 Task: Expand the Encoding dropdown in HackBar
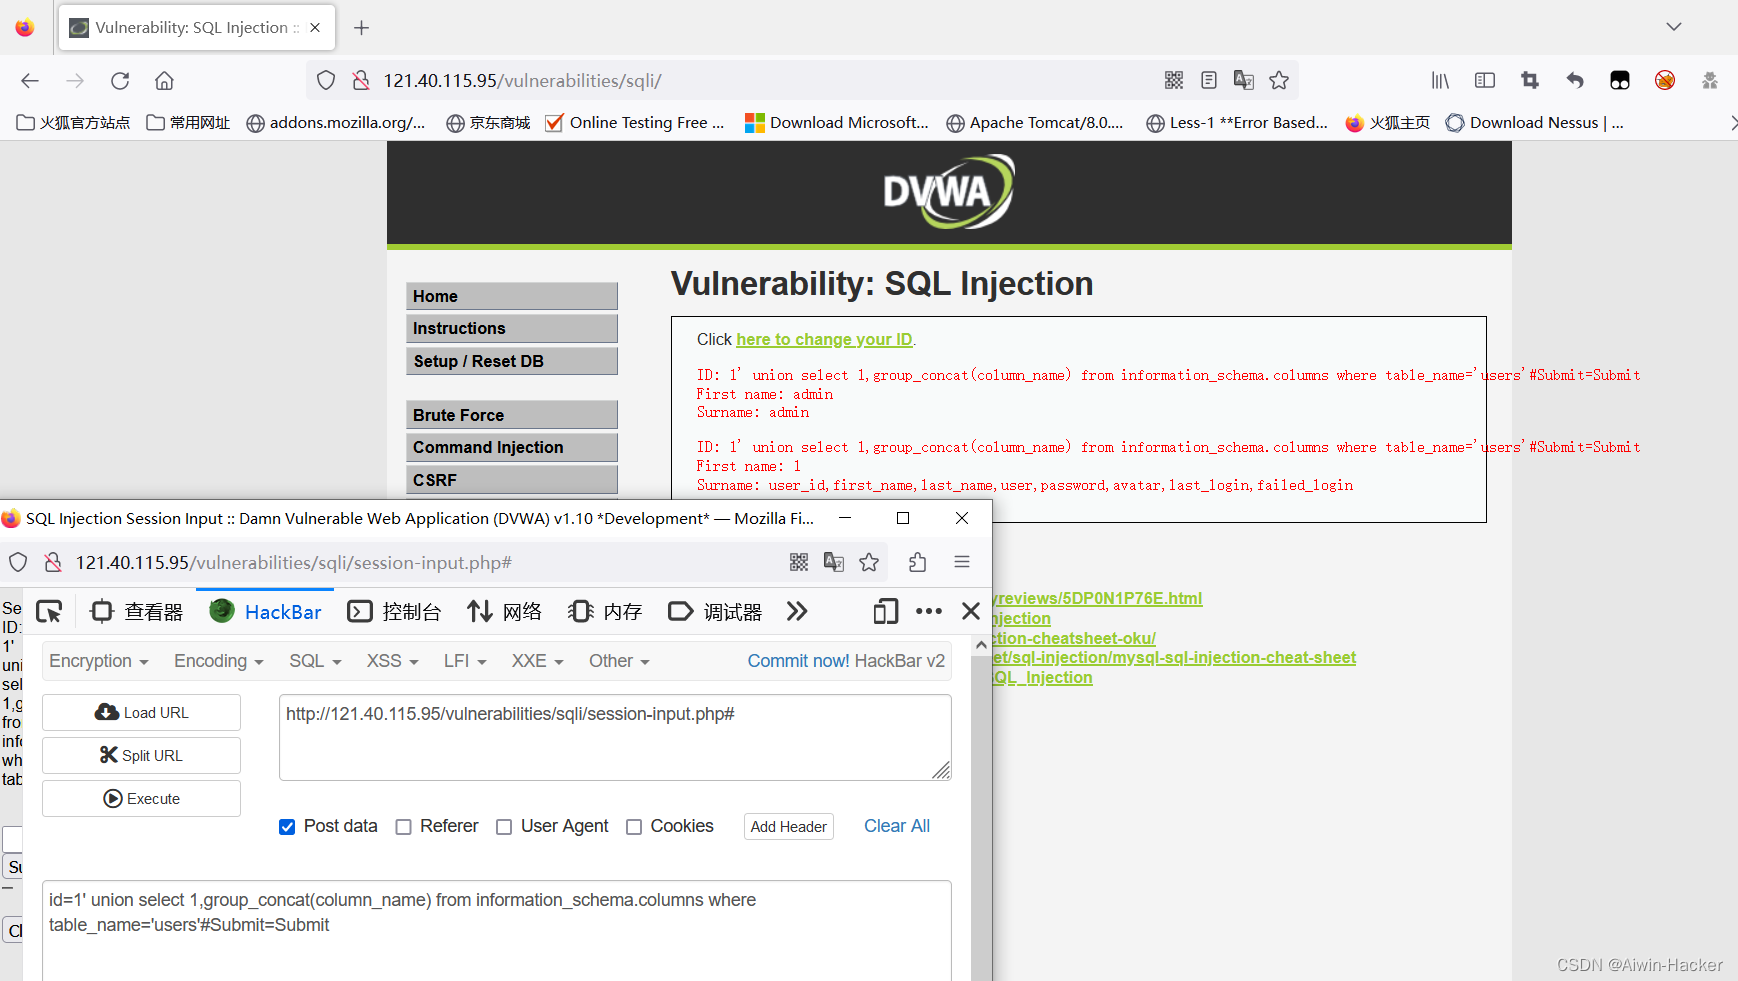click(x=219, y=661)
